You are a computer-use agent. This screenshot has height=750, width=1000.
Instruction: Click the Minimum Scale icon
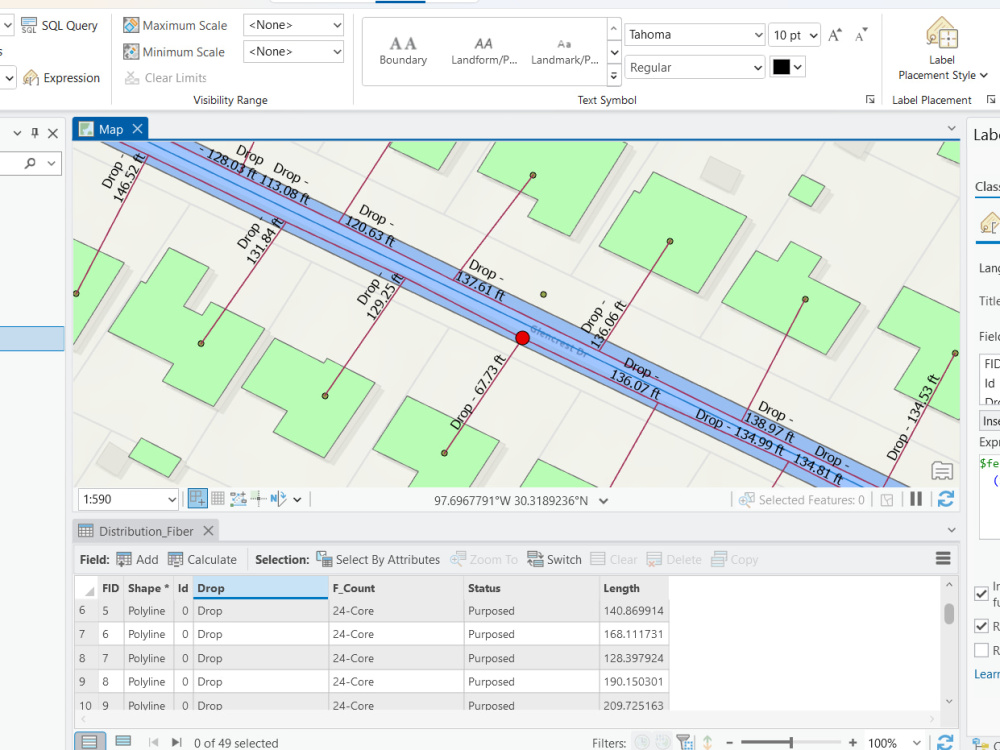131,52
